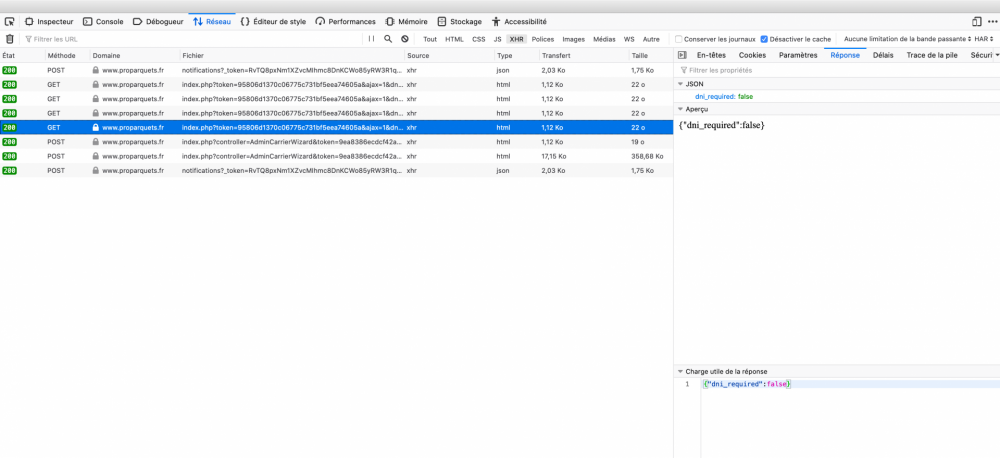Sort by Méthode column header
Viewport: 1000px width, 458px height.
click(x=67, y=55)
